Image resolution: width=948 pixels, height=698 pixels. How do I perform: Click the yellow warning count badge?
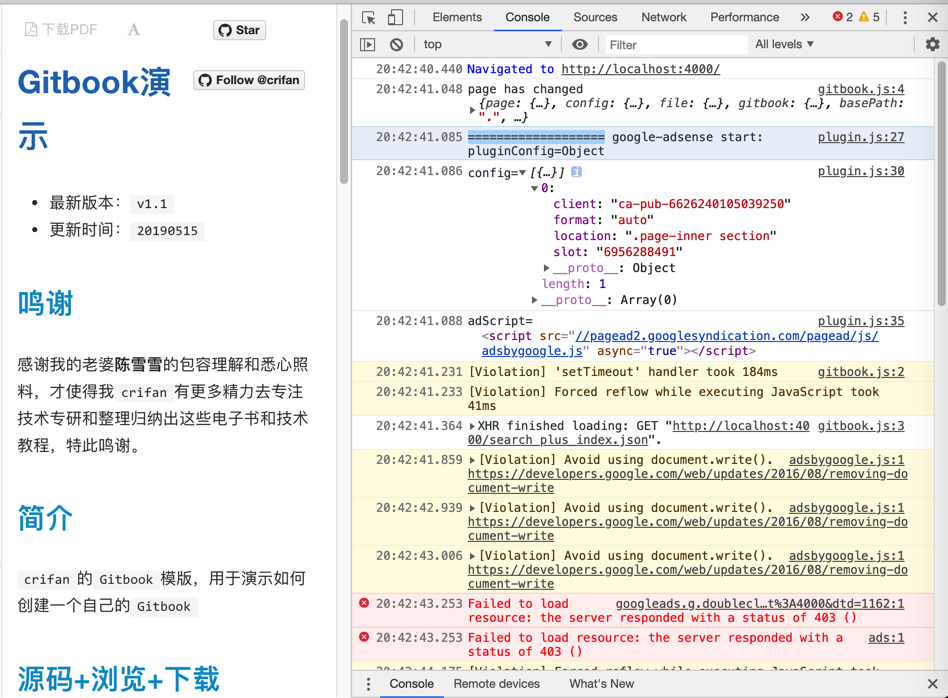coord(869,17)
